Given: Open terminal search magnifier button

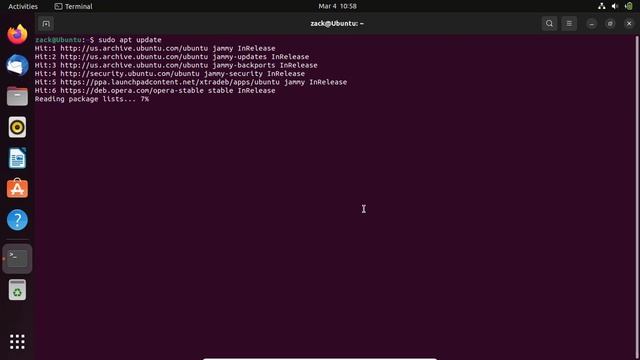Looking at the screenshot, I should (x=549, y=24).
